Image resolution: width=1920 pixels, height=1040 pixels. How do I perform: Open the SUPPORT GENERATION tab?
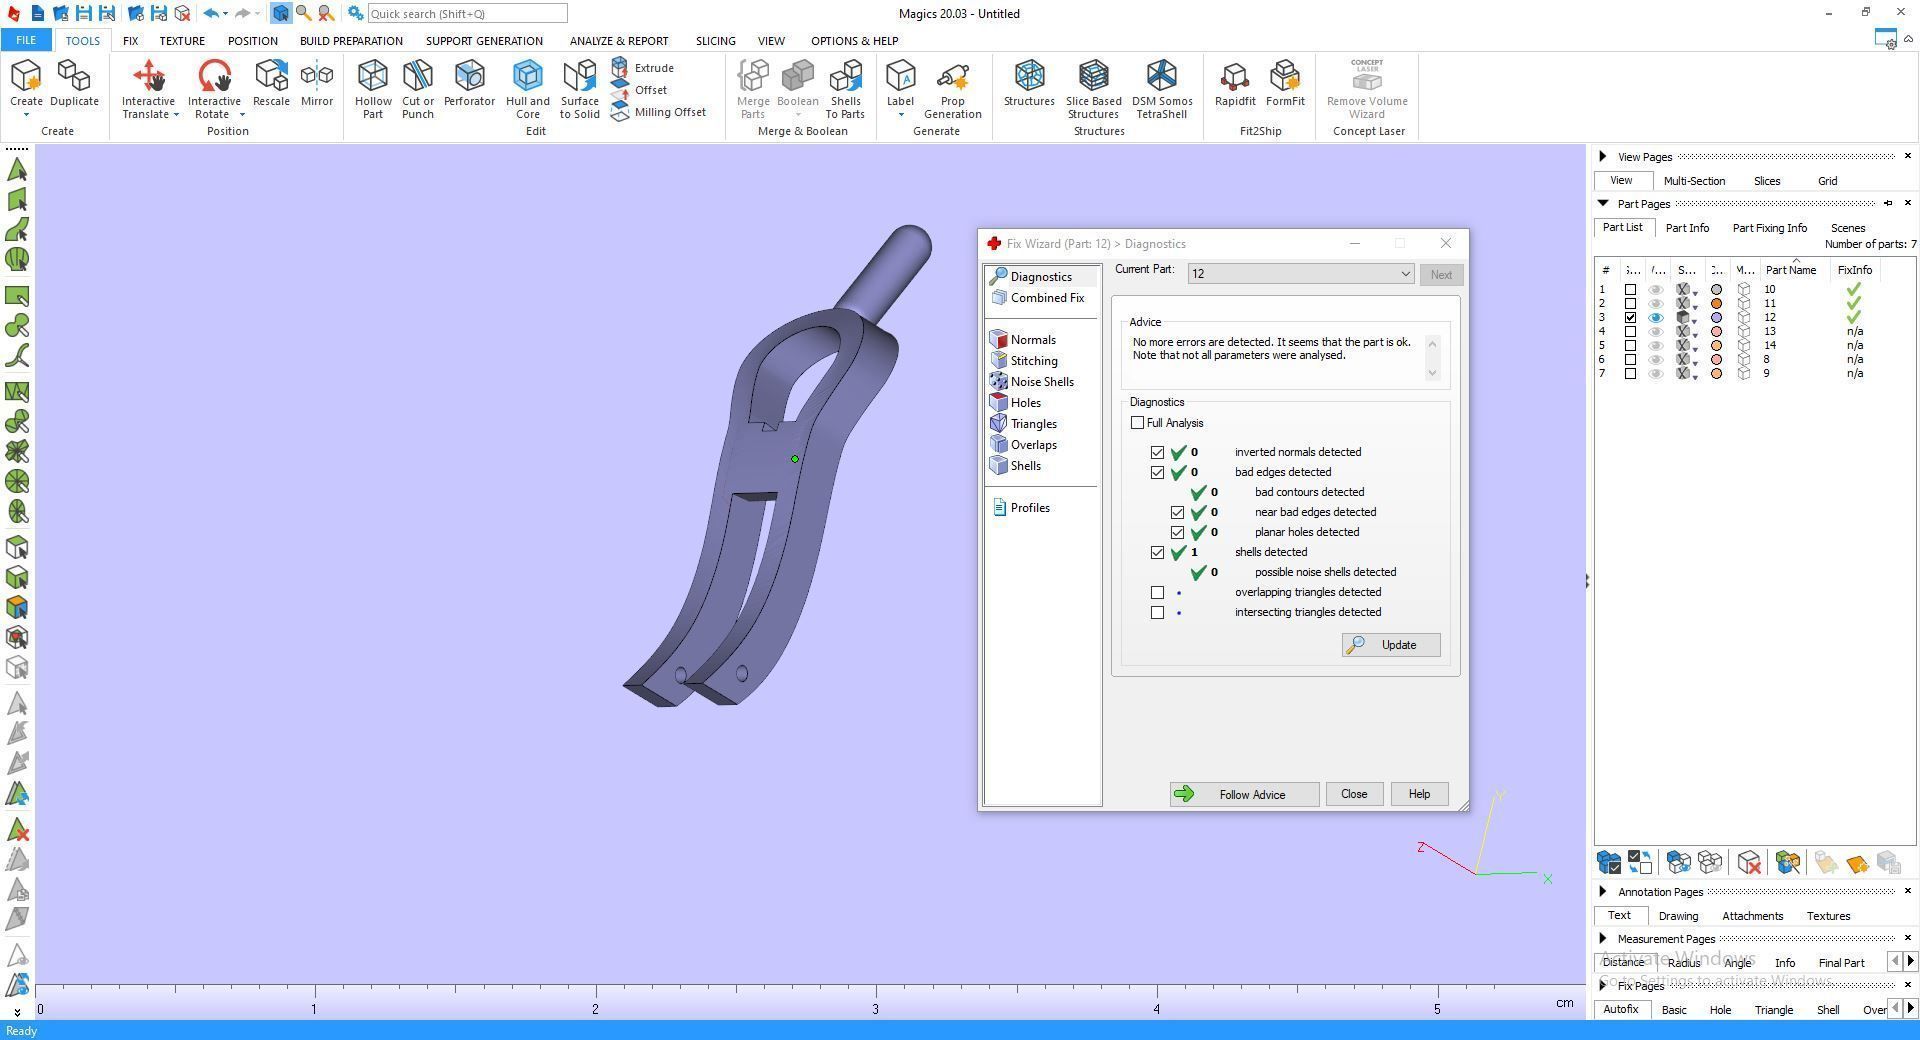tap(484, 41)
